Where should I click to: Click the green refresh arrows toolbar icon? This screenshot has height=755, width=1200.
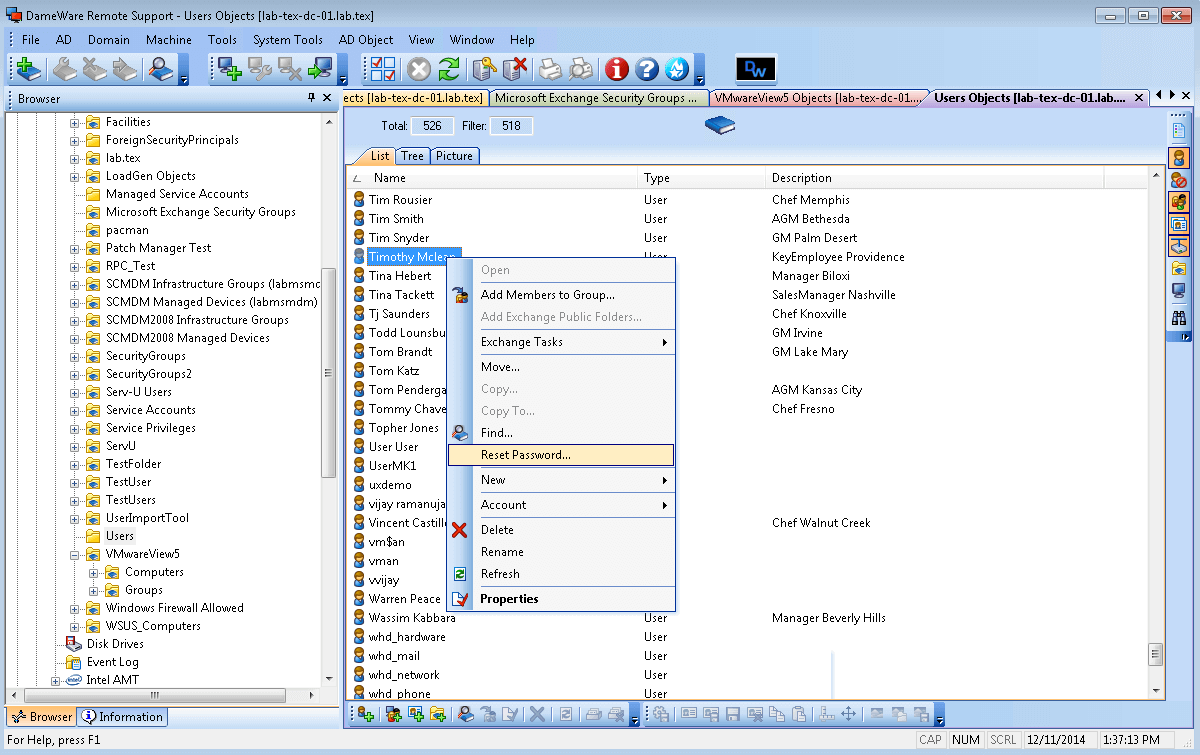(x=449, y=69)
